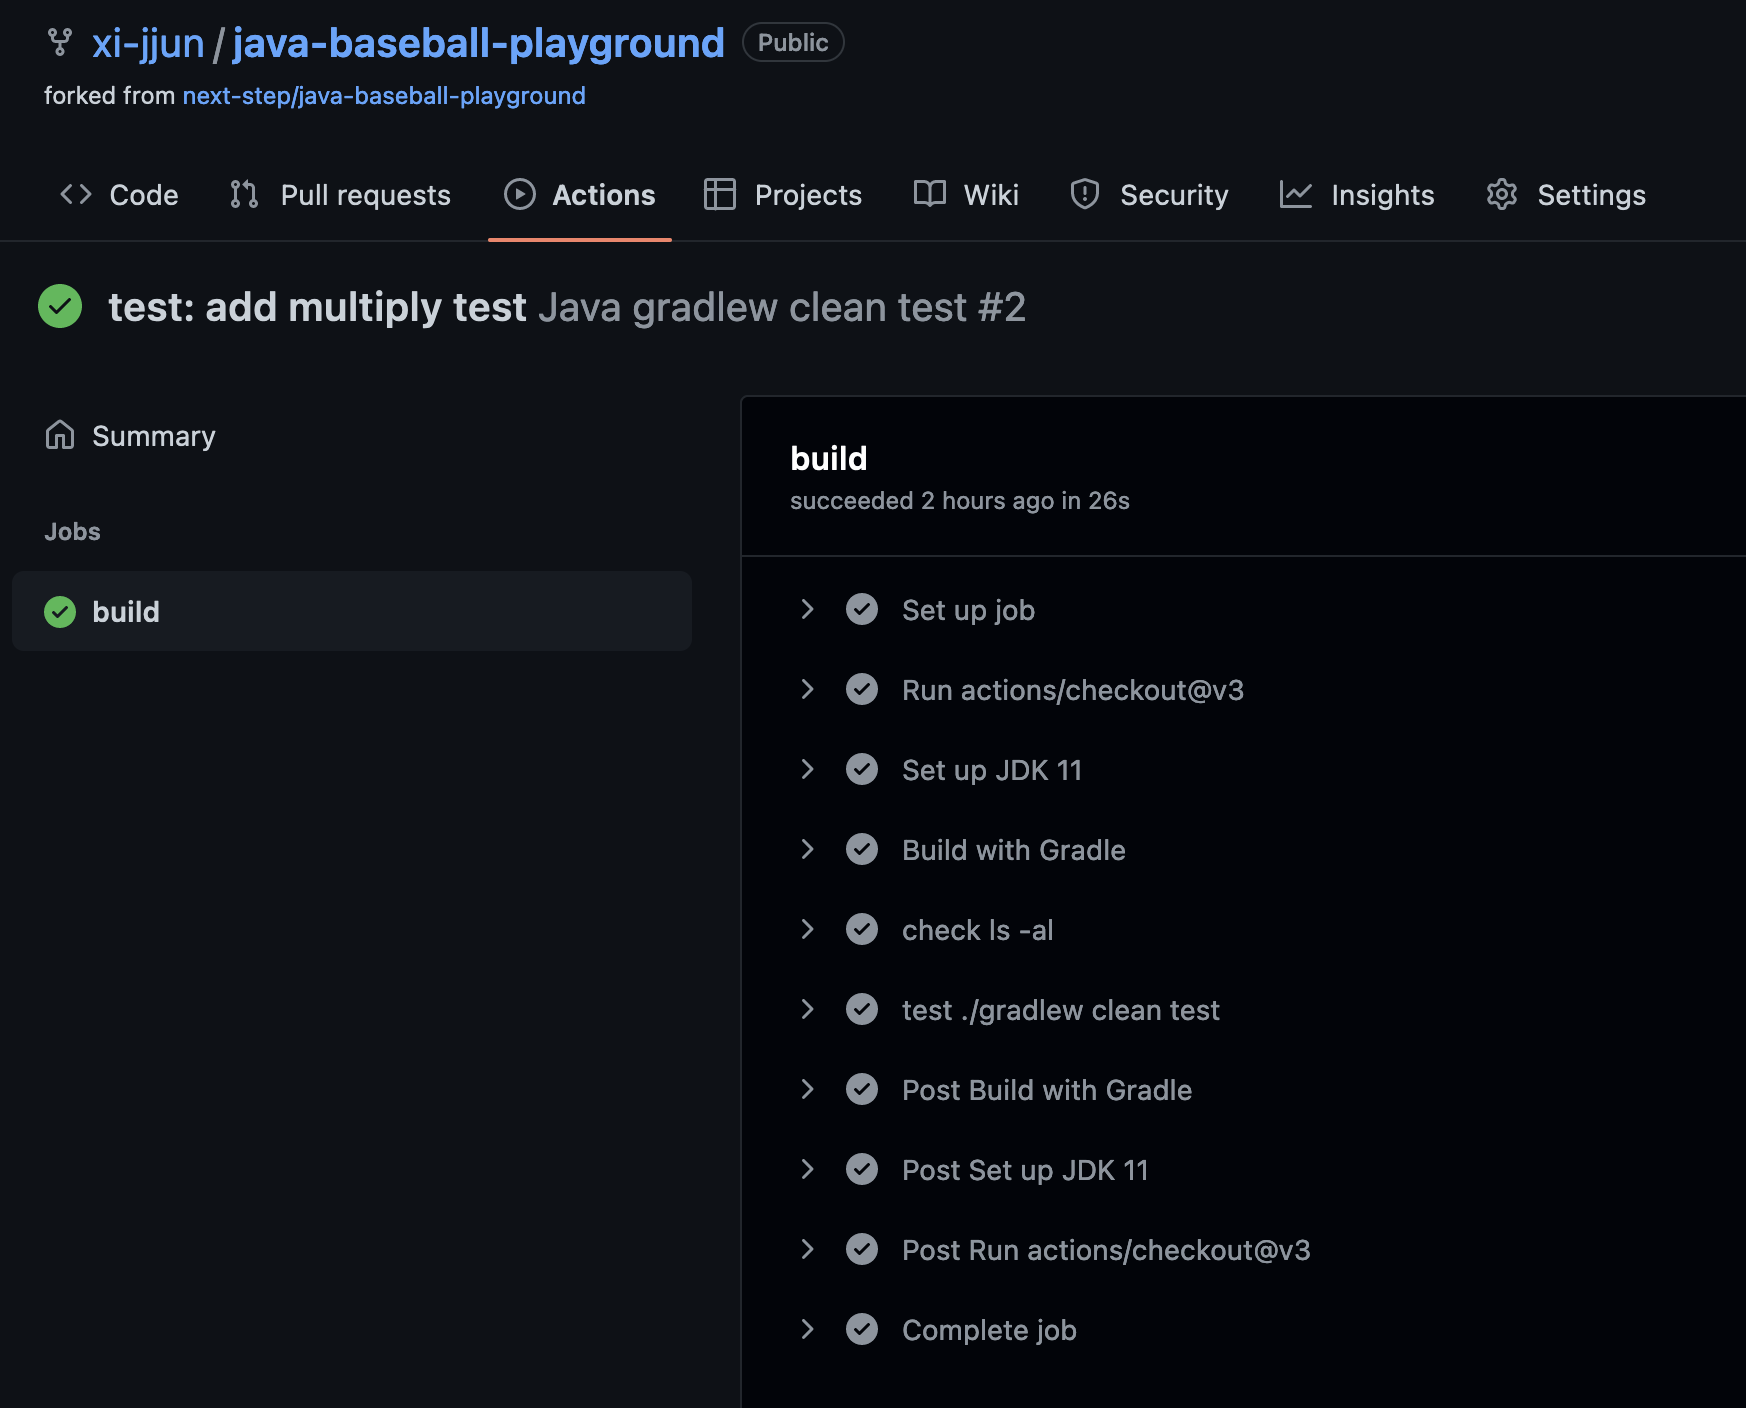This screenshot has width=1746, height=1408.
Task: Click workflow title 'test: add multiply test'
Action: [317, 306]
